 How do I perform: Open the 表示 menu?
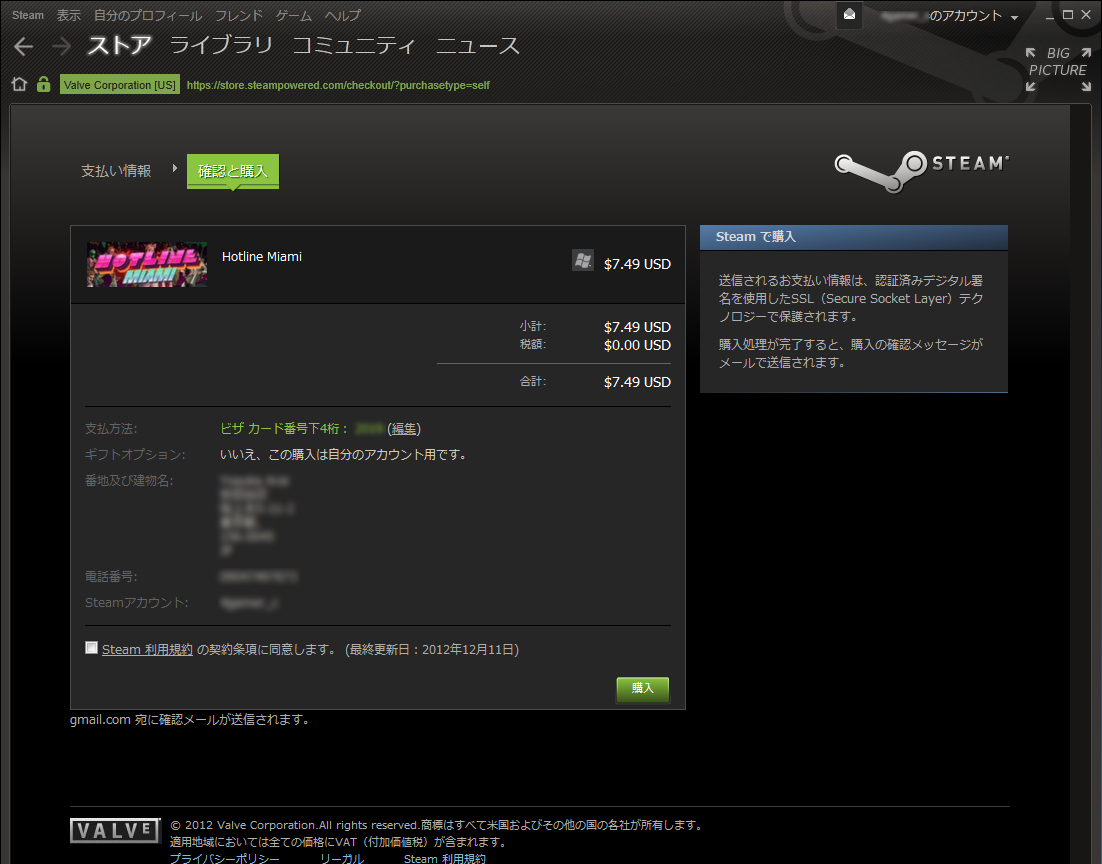click(68, 15)
